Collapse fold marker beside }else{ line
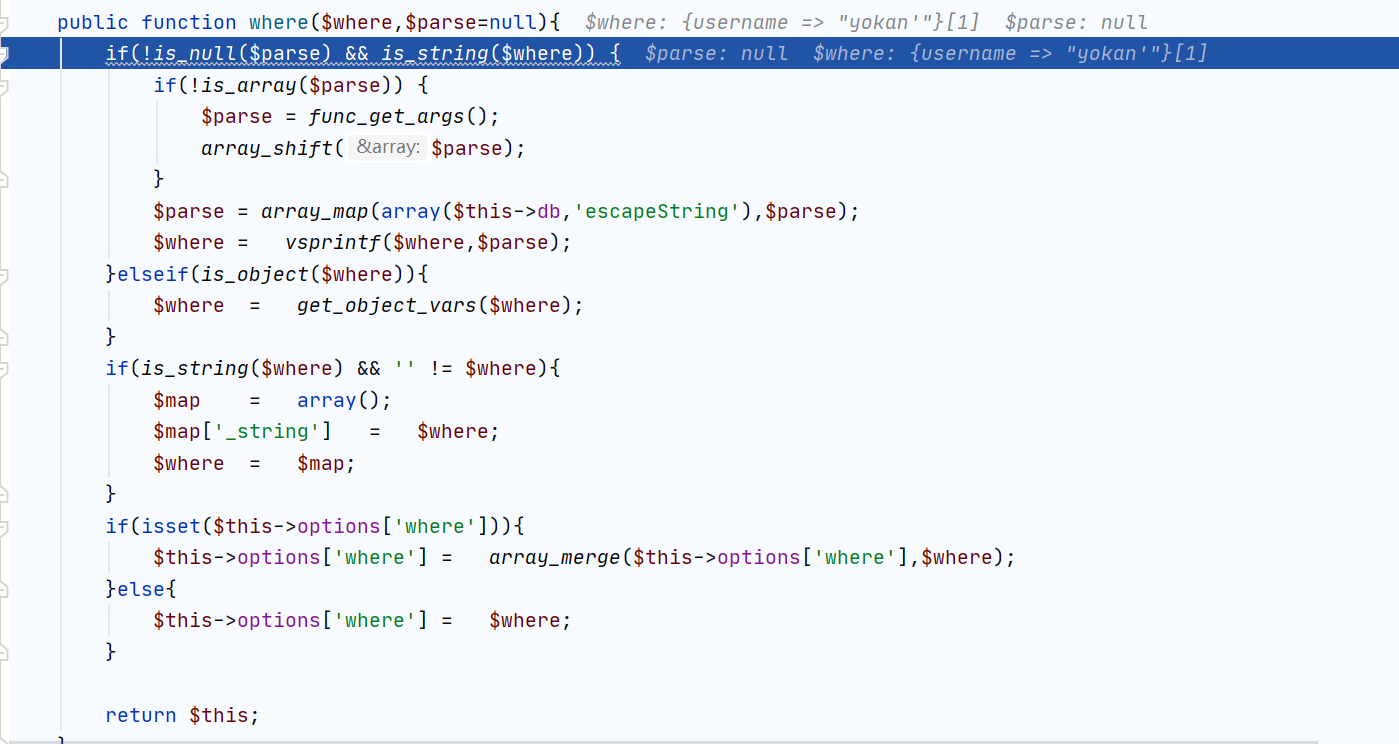The image size is (1399, 744). tap(3, 589)
